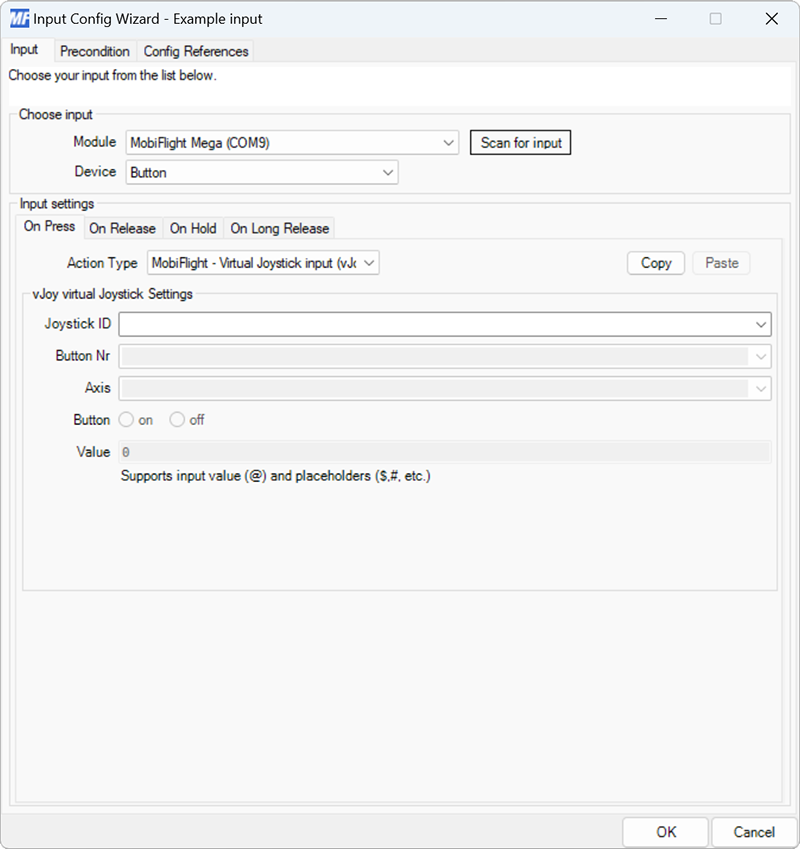The height and width of the screenshot is (849, 800).
Task: Select the On Release tab
Action: tap(123, 228)
